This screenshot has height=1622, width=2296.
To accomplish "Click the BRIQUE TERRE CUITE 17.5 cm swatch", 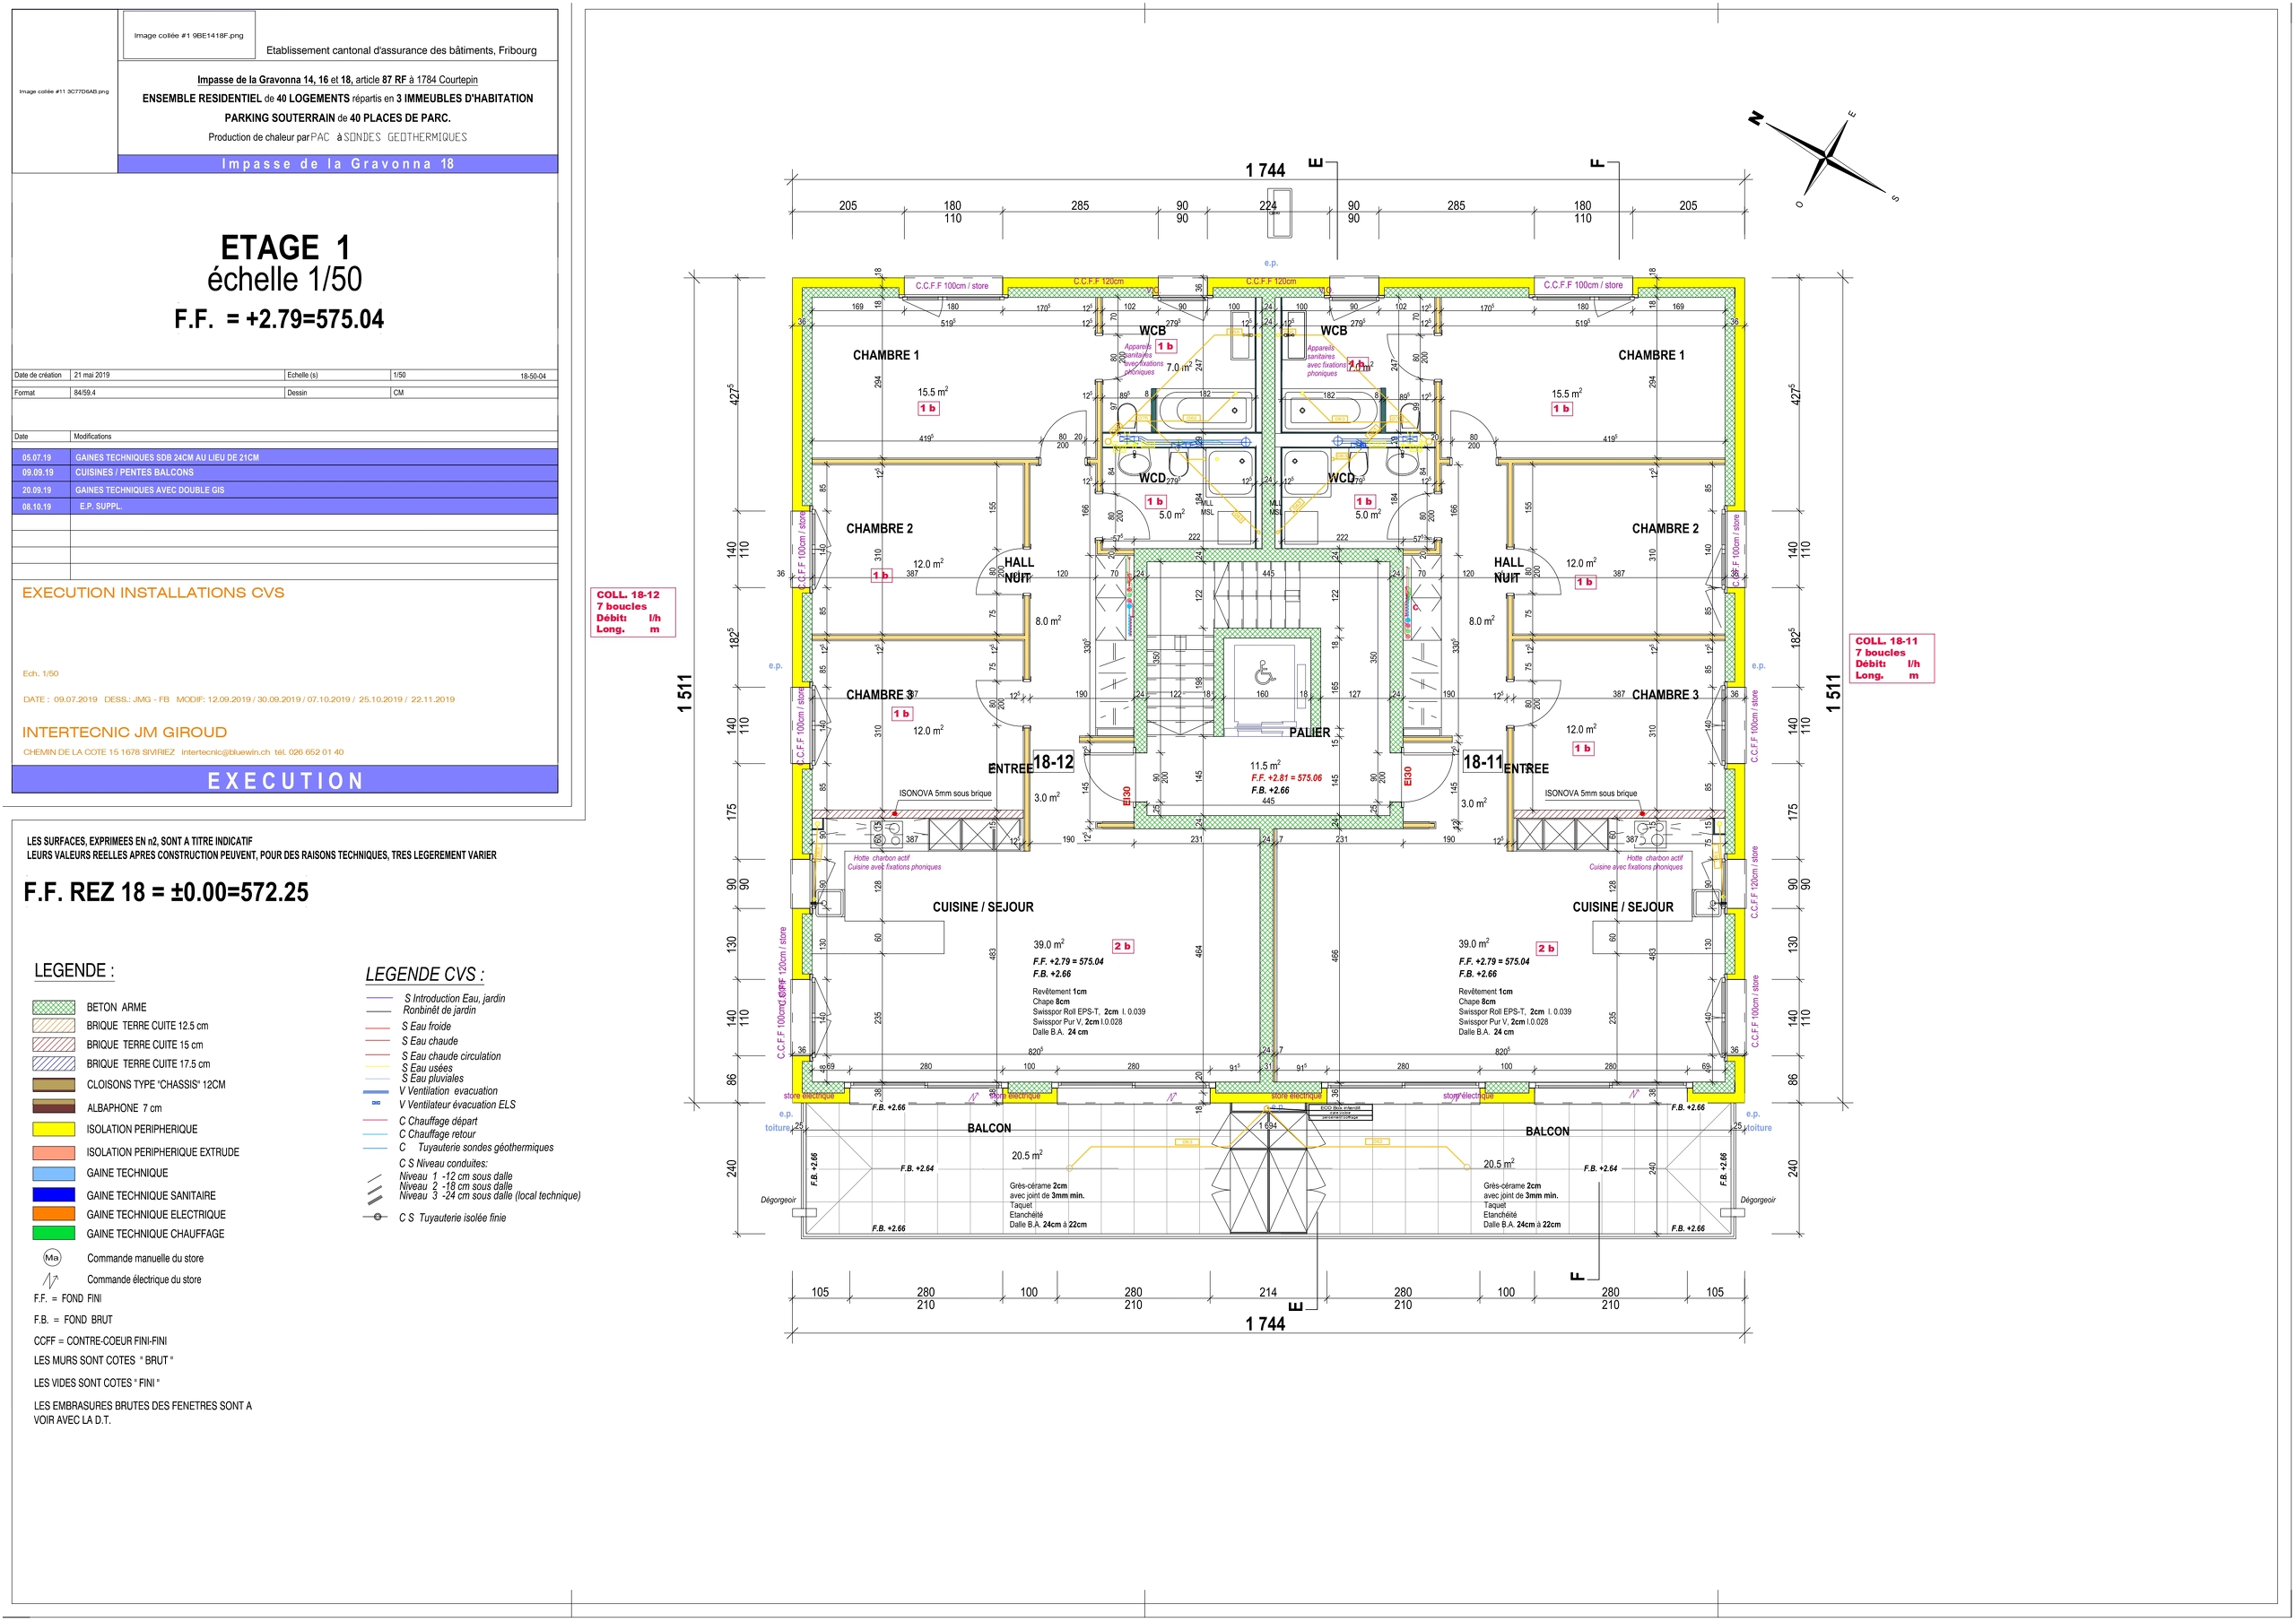I will [53, 1064].
